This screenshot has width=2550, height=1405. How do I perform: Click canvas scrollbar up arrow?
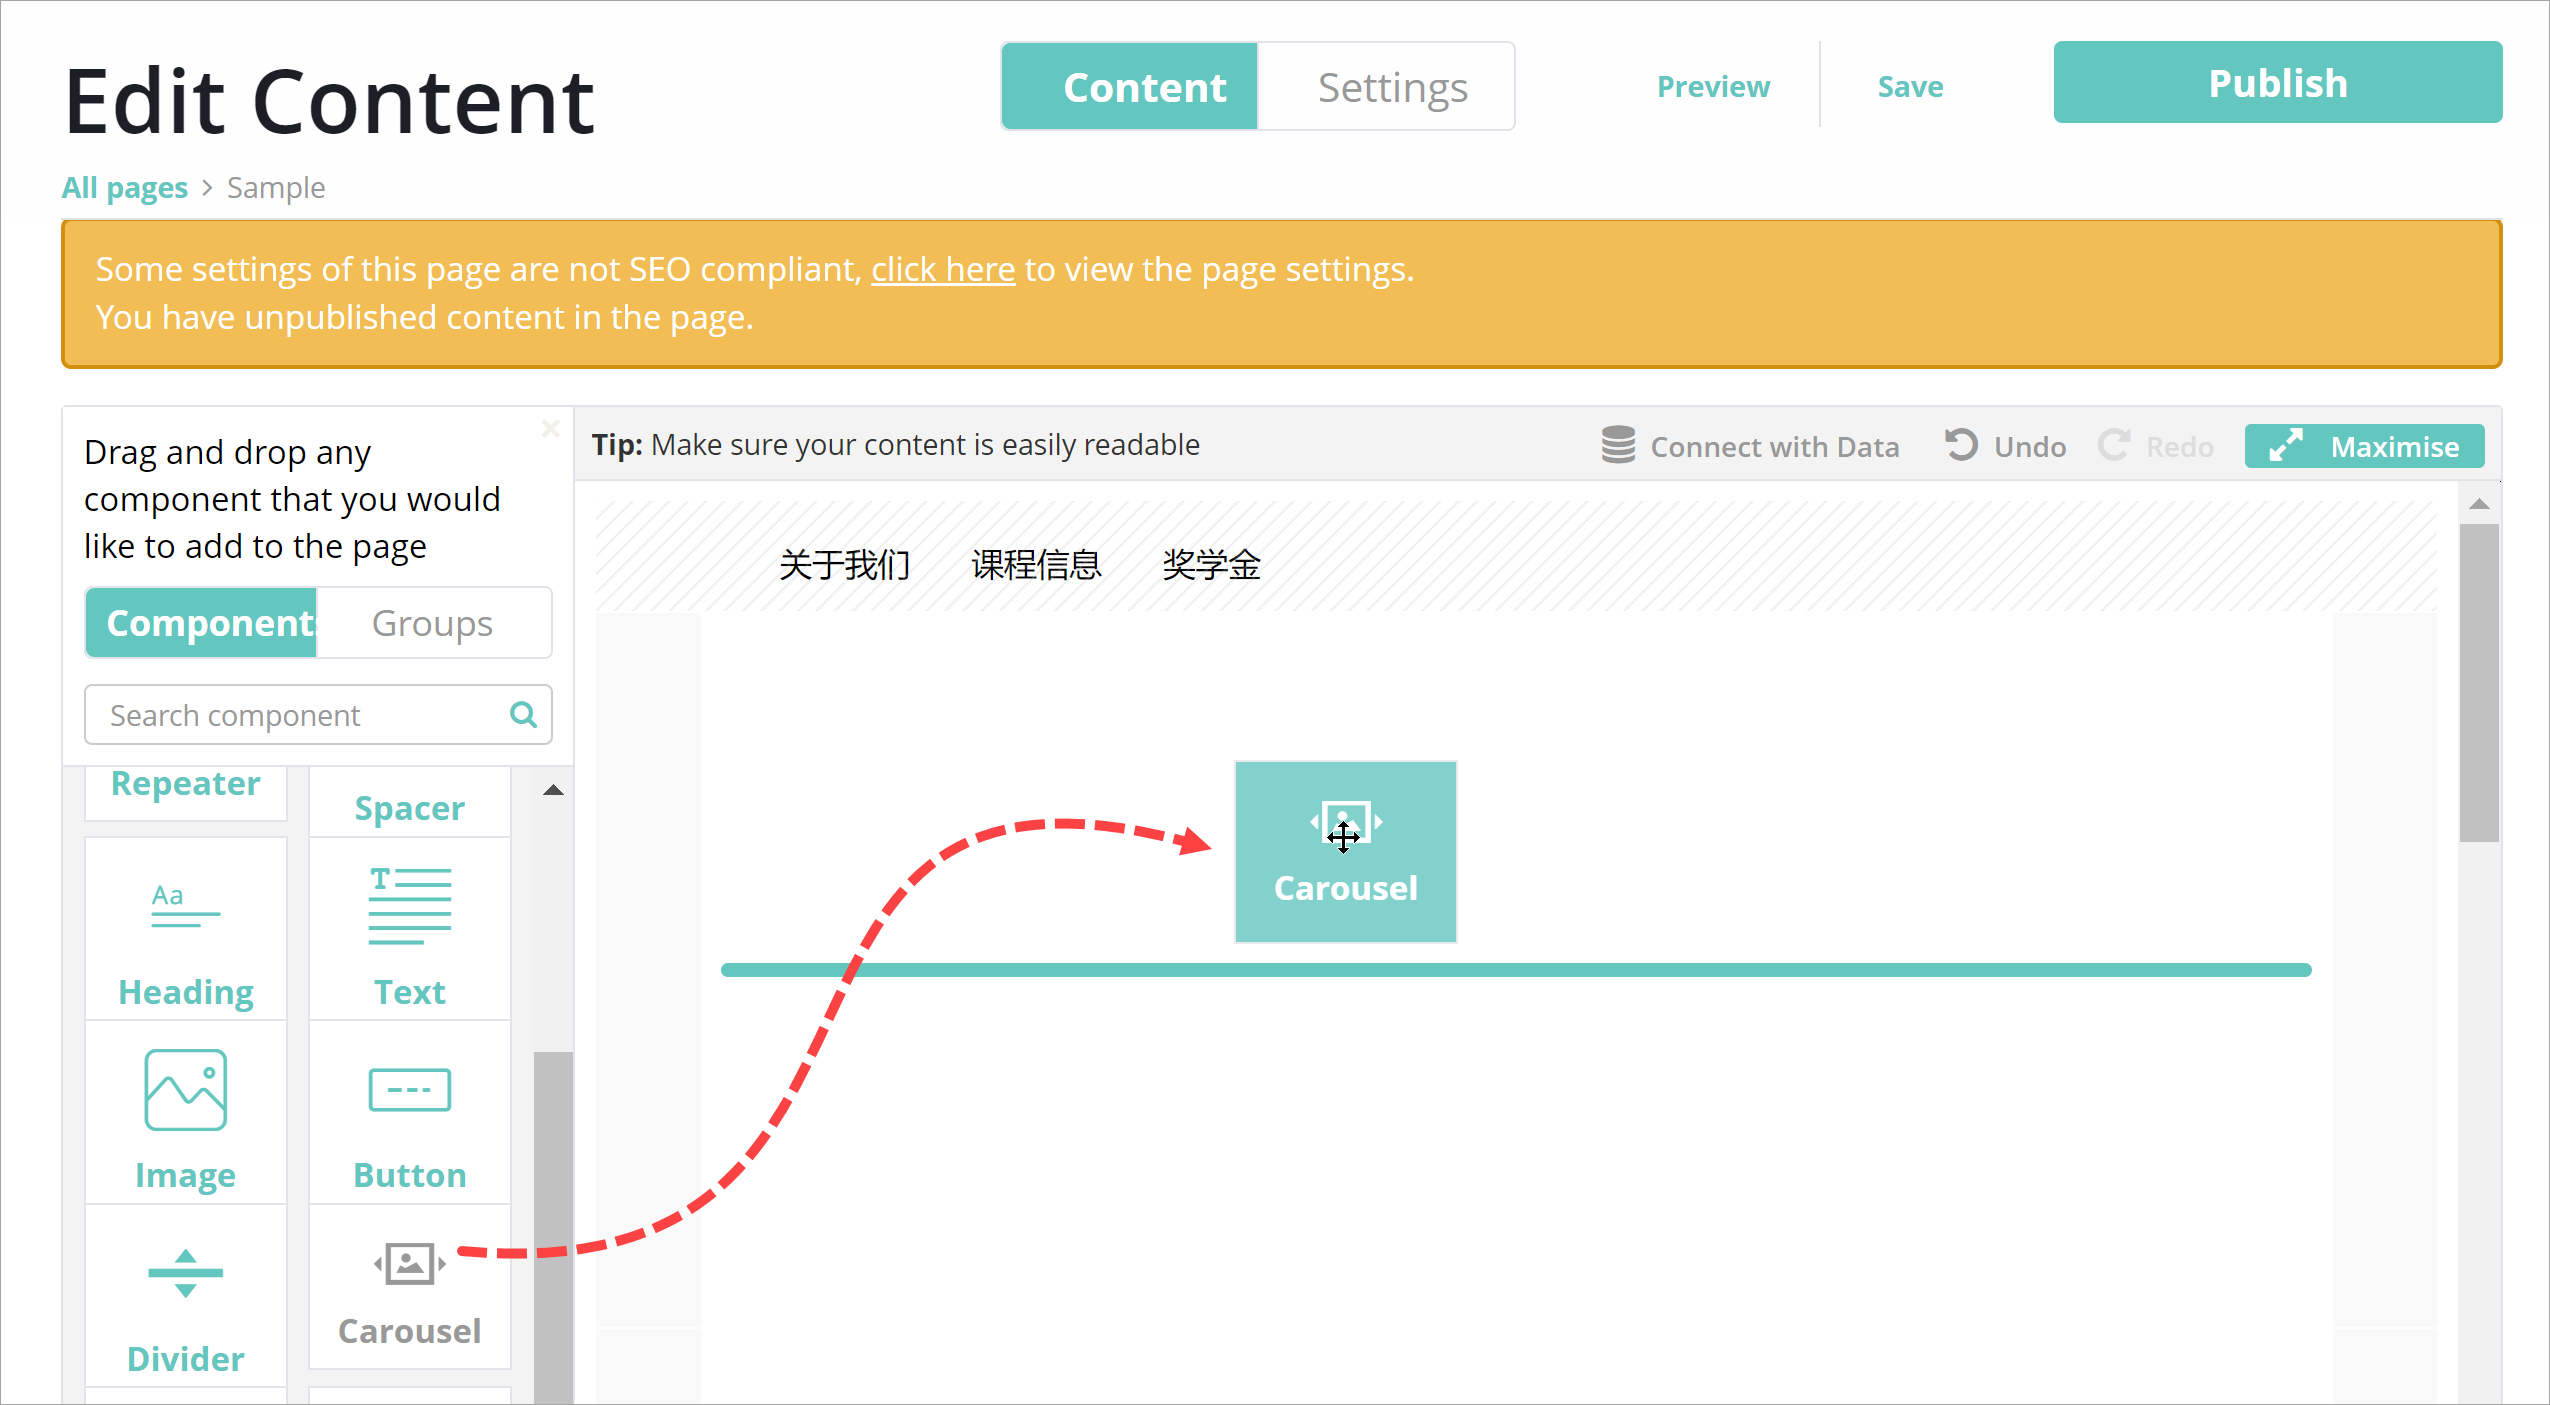pyautogui.click(x=2479, y=505)
